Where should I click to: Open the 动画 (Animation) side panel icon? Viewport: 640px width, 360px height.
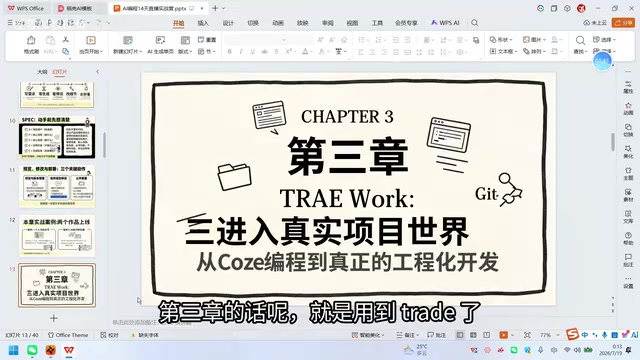click(628, 109)
